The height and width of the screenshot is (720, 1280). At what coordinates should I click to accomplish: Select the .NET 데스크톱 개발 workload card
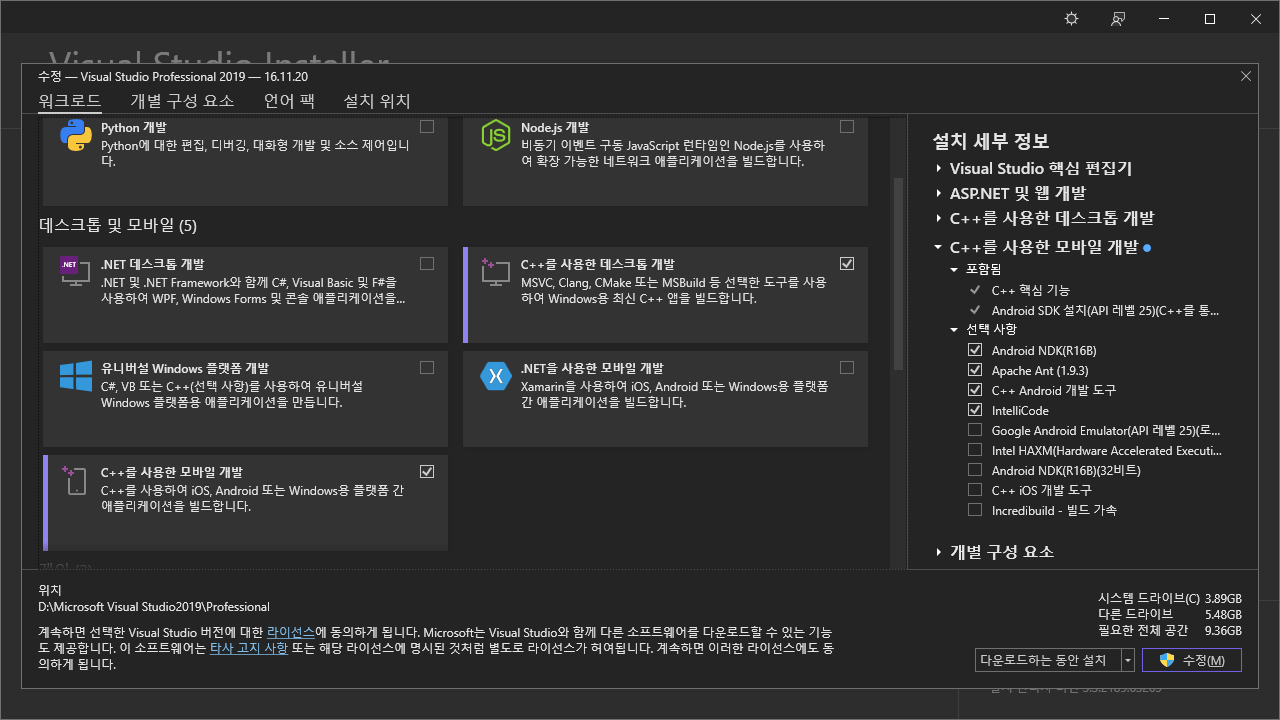(245, 295)
